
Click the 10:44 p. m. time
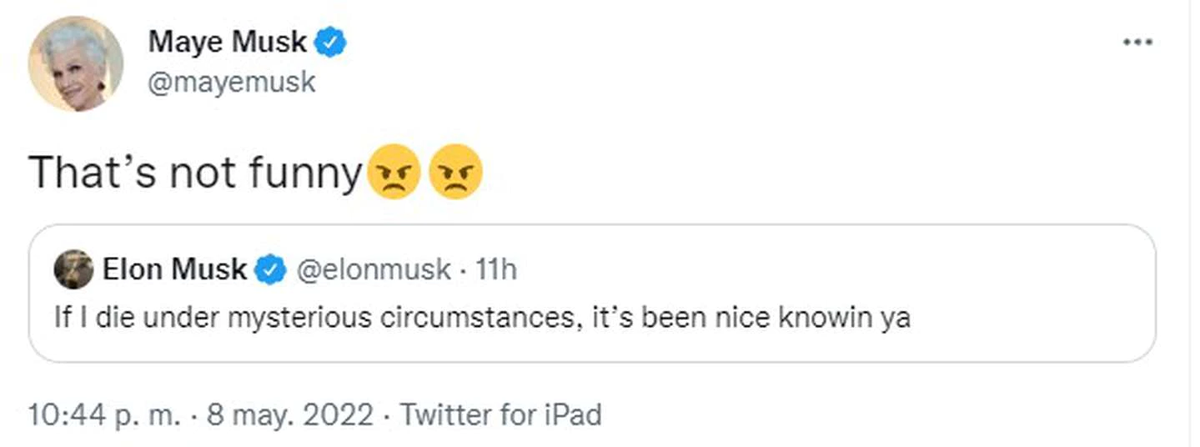pos(102,414)
